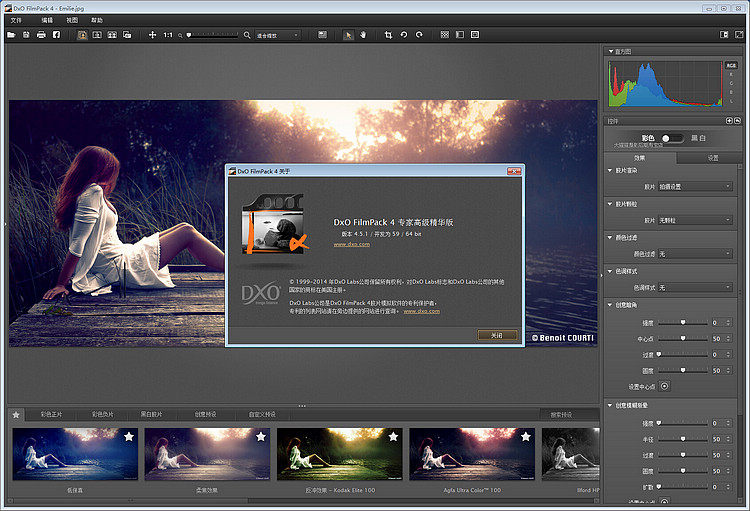This screenshot has height=511, width=750.
Task: Toggle the presets grid panel icon
Action: 445,34
